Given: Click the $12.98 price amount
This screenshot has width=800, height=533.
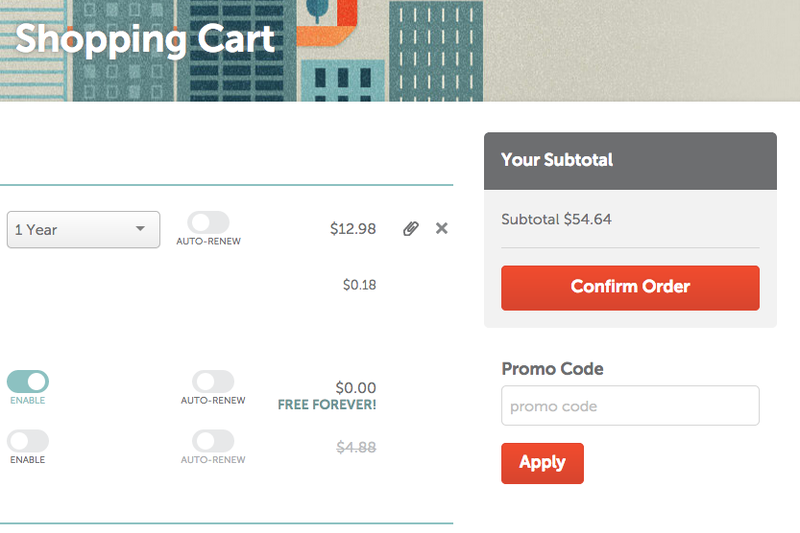Looking at the screenshot, I should (353, 229).
